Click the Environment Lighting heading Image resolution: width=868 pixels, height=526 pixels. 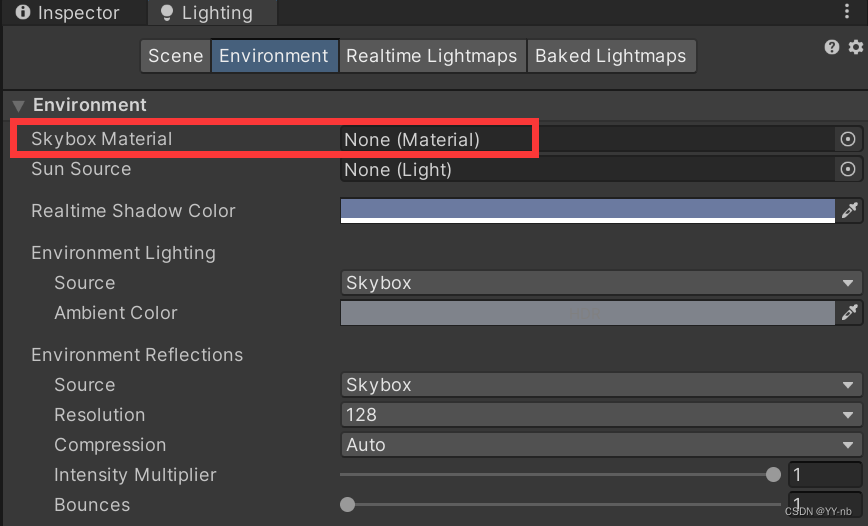123,253
